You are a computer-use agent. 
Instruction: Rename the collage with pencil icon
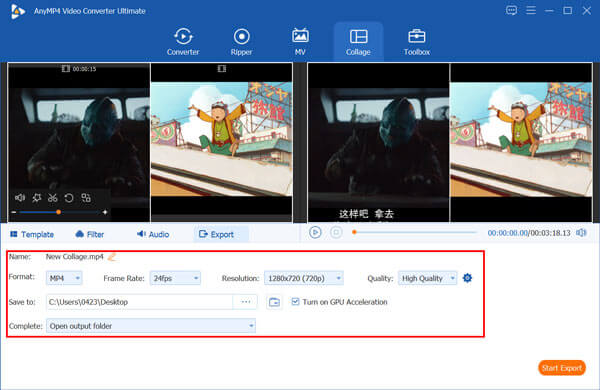pyautogui.click(x=112, y=257)
